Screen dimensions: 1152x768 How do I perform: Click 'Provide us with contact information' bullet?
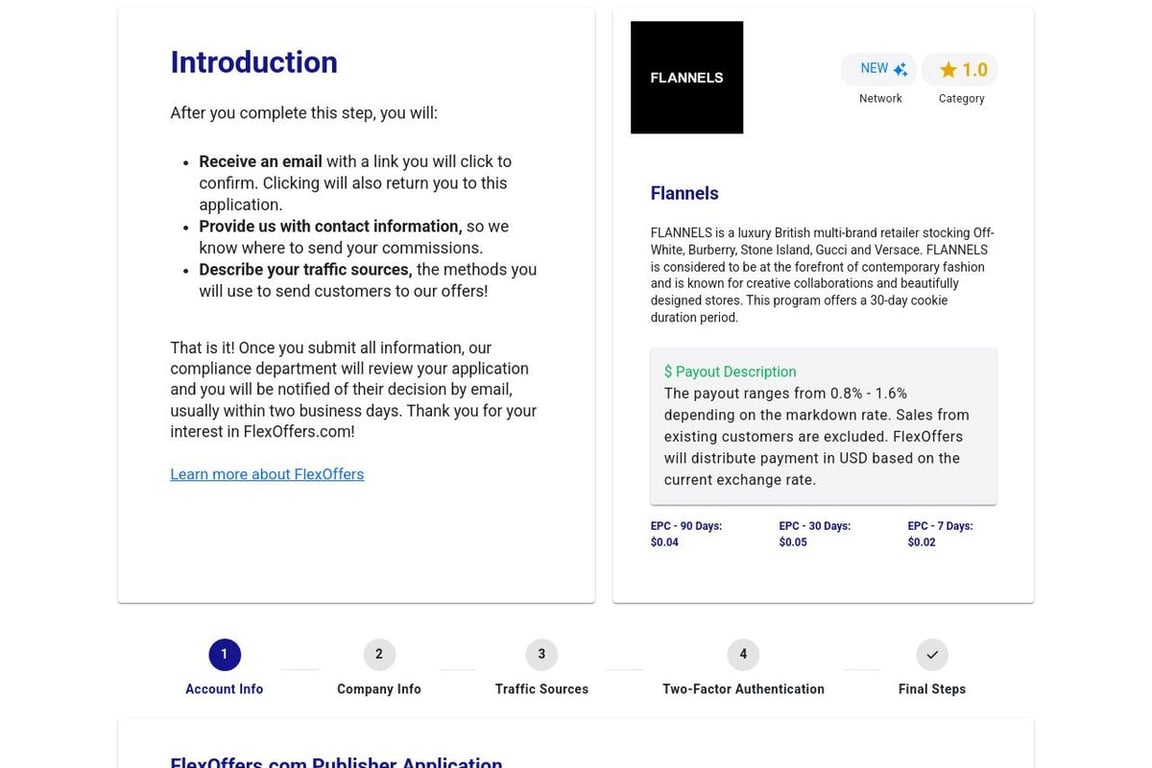[x=331, y=226]
